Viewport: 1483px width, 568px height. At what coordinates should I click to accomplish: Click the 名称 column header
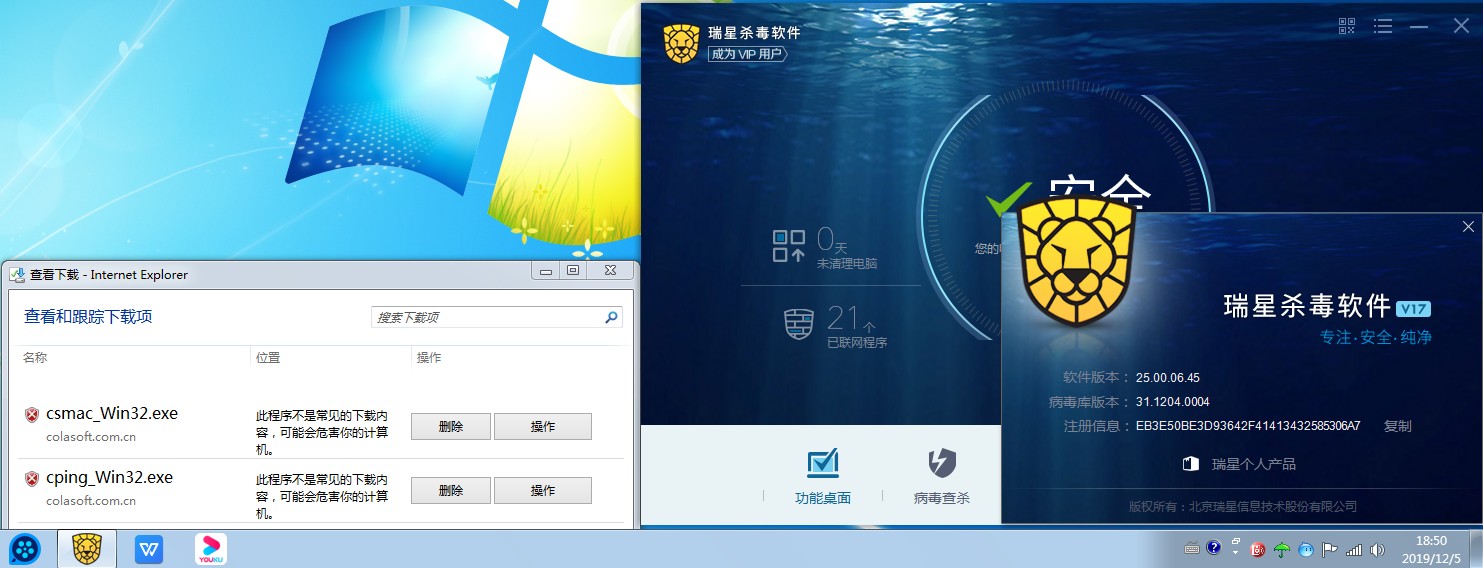click(x=35, y=357)
